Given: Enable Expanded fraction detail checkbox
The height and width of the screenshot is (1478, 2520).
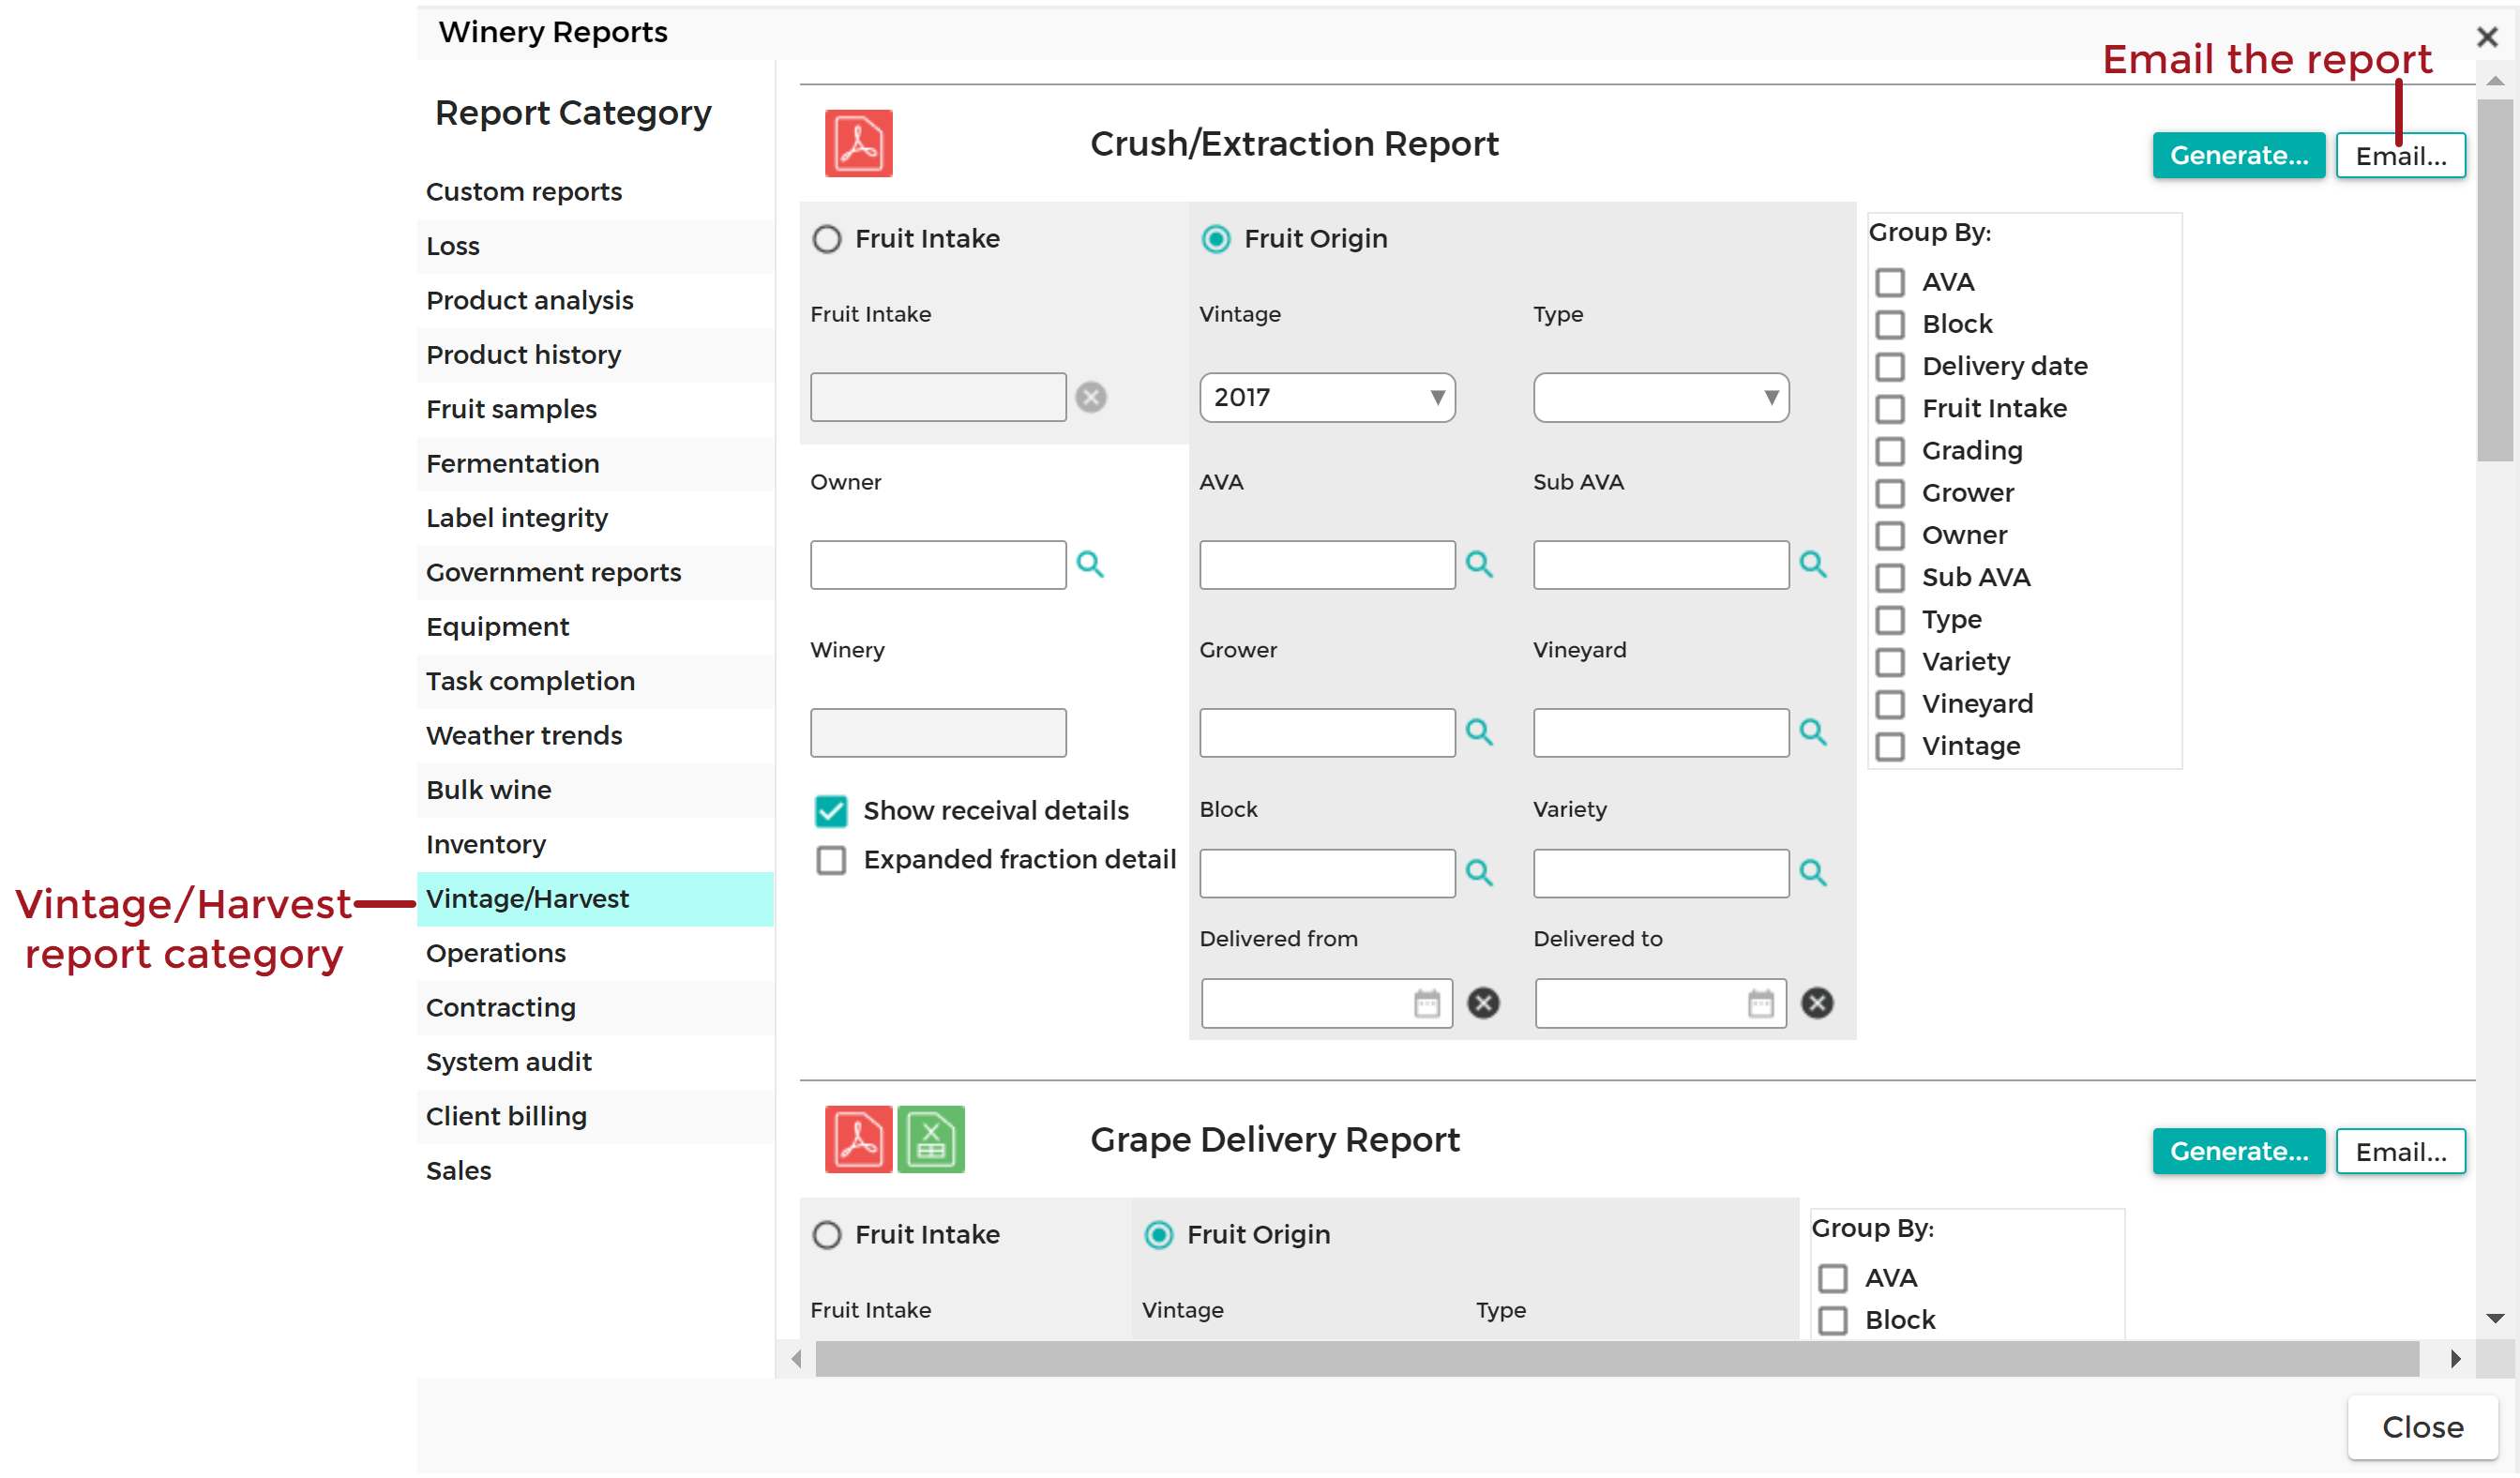Looking at the screenshot, I should 830,860.
